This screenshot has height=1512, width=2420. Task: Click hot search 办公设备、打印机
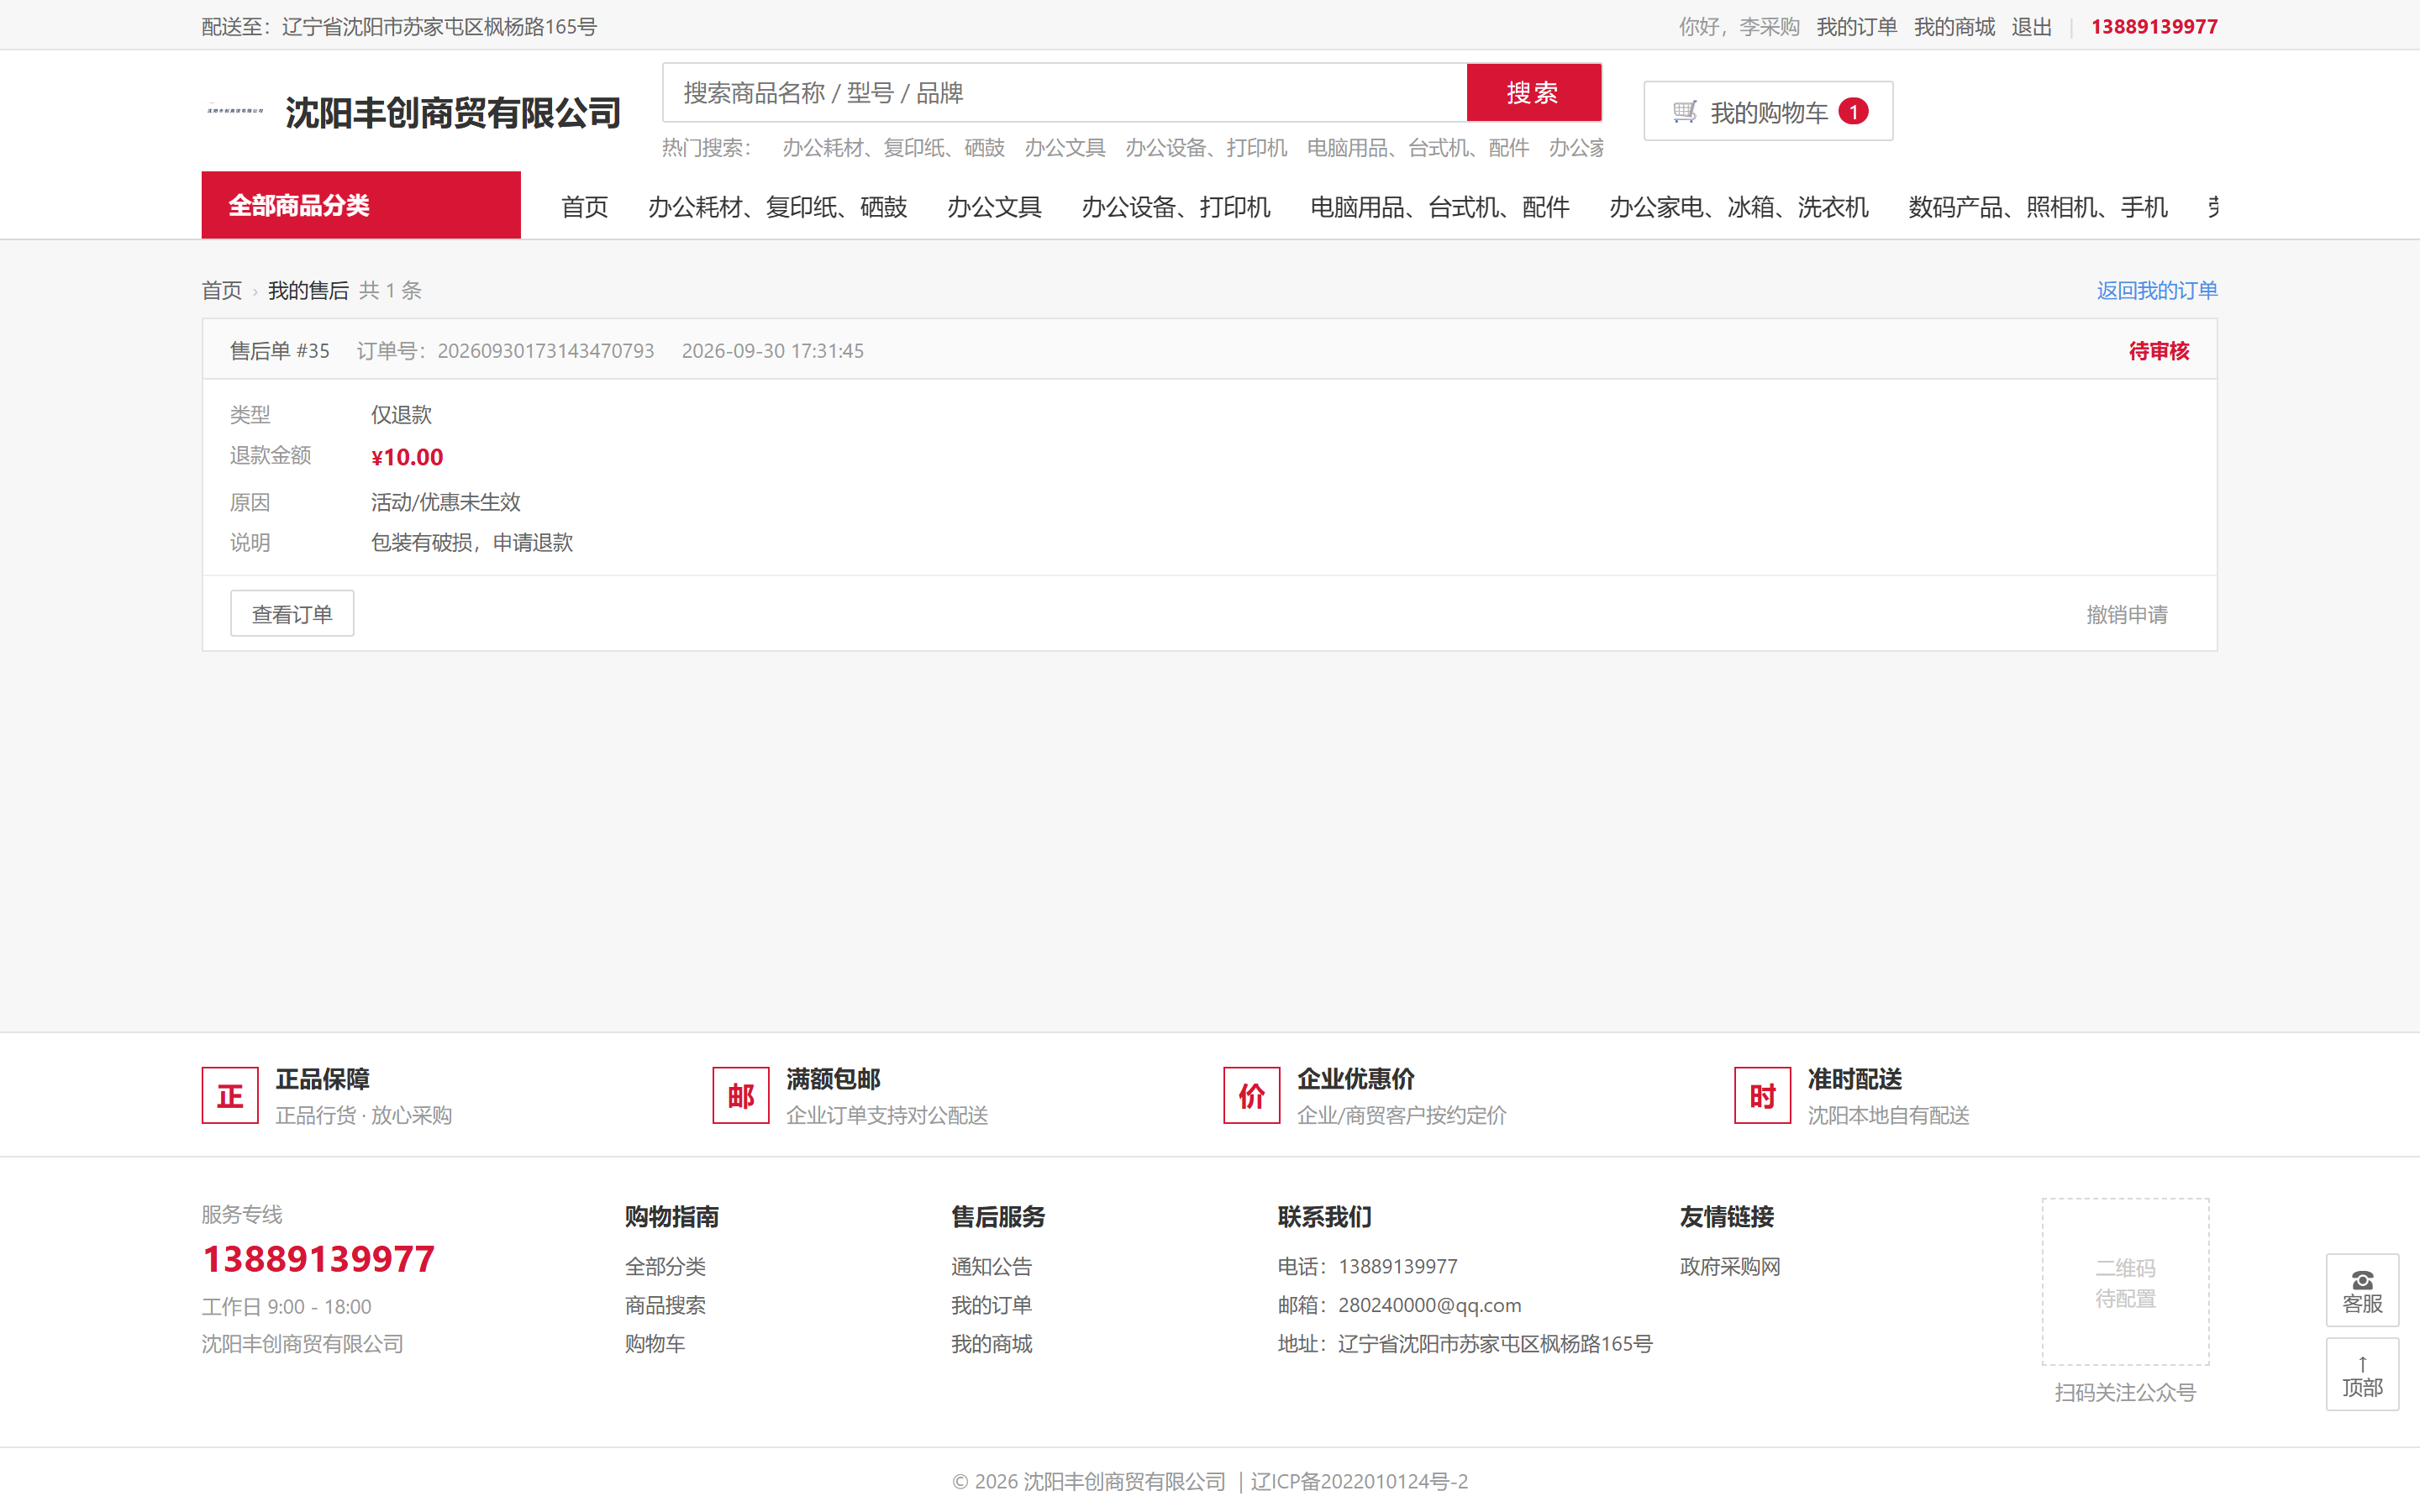point(1206,148)
